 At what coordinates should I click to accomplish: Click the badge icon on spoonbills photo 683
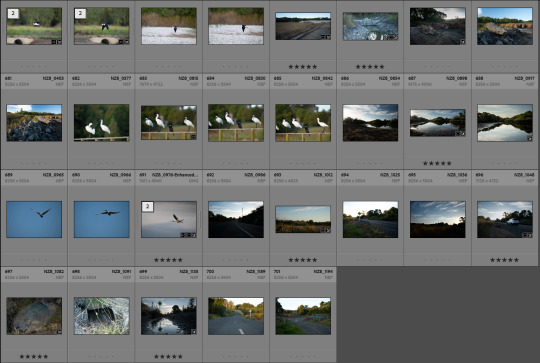tap(193, 137)
